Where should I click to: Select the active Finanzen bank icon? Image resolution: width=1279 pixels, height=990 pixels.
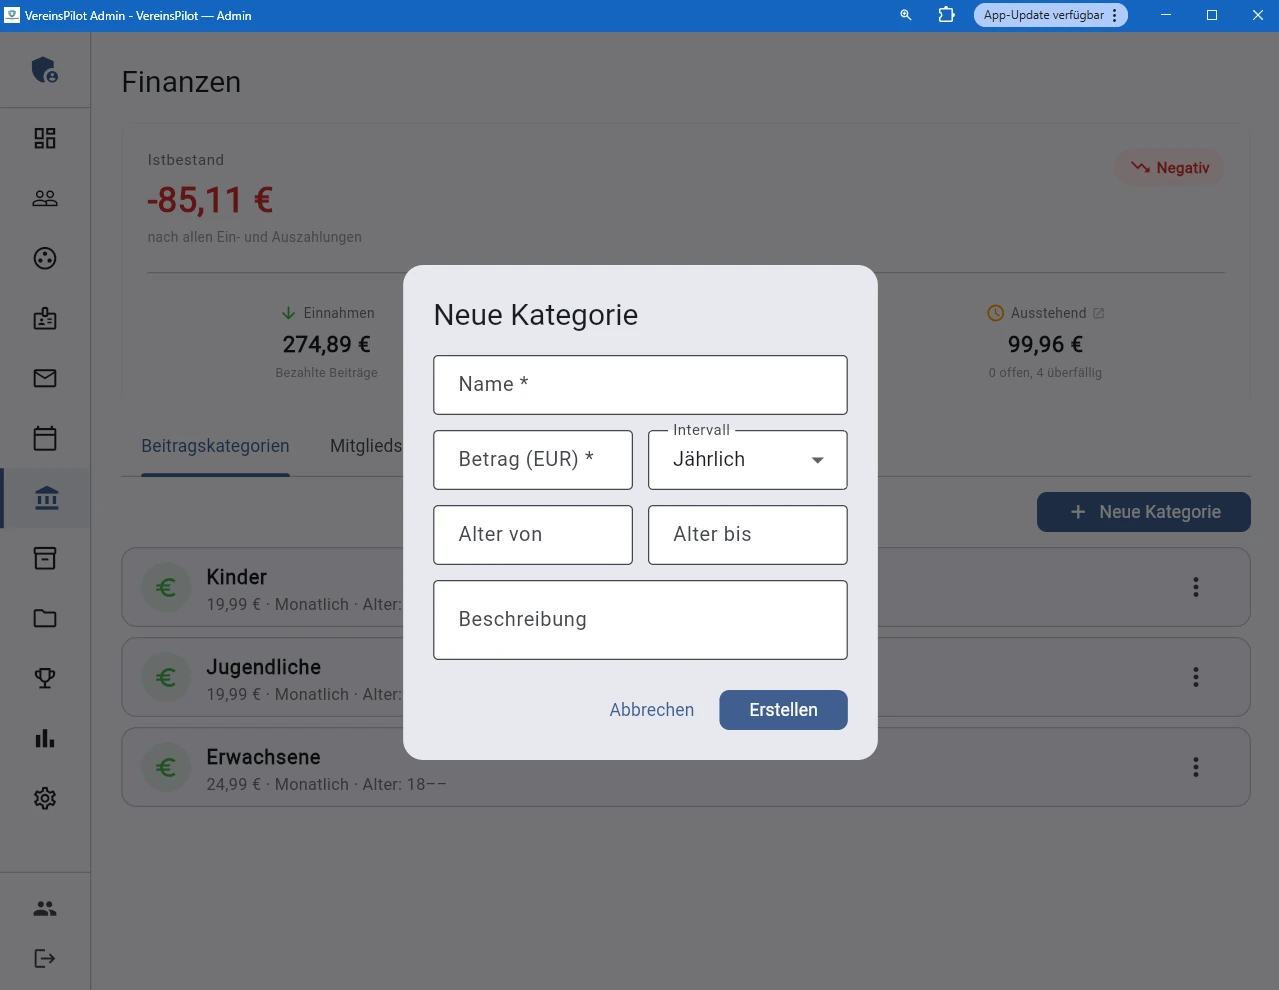[x=44, y=497]
